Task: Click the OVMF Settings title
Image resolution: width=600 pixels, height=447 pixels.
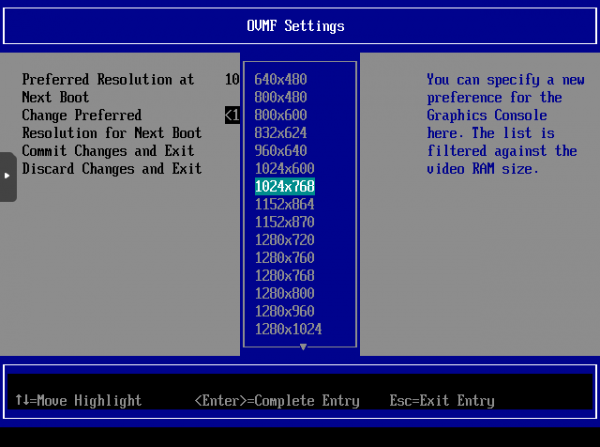Action: pyautogui.click(x=295, y=26)
